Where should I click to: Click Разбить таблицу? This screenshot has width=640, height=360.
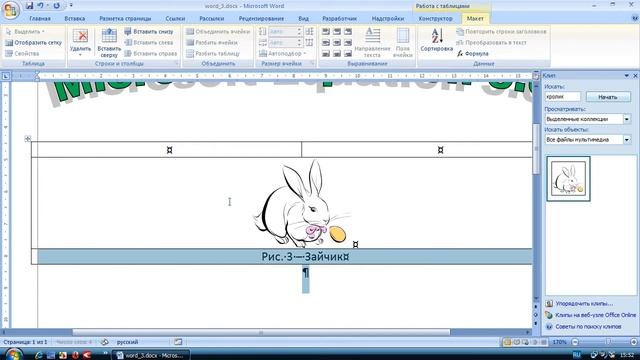tap(213, 53)
